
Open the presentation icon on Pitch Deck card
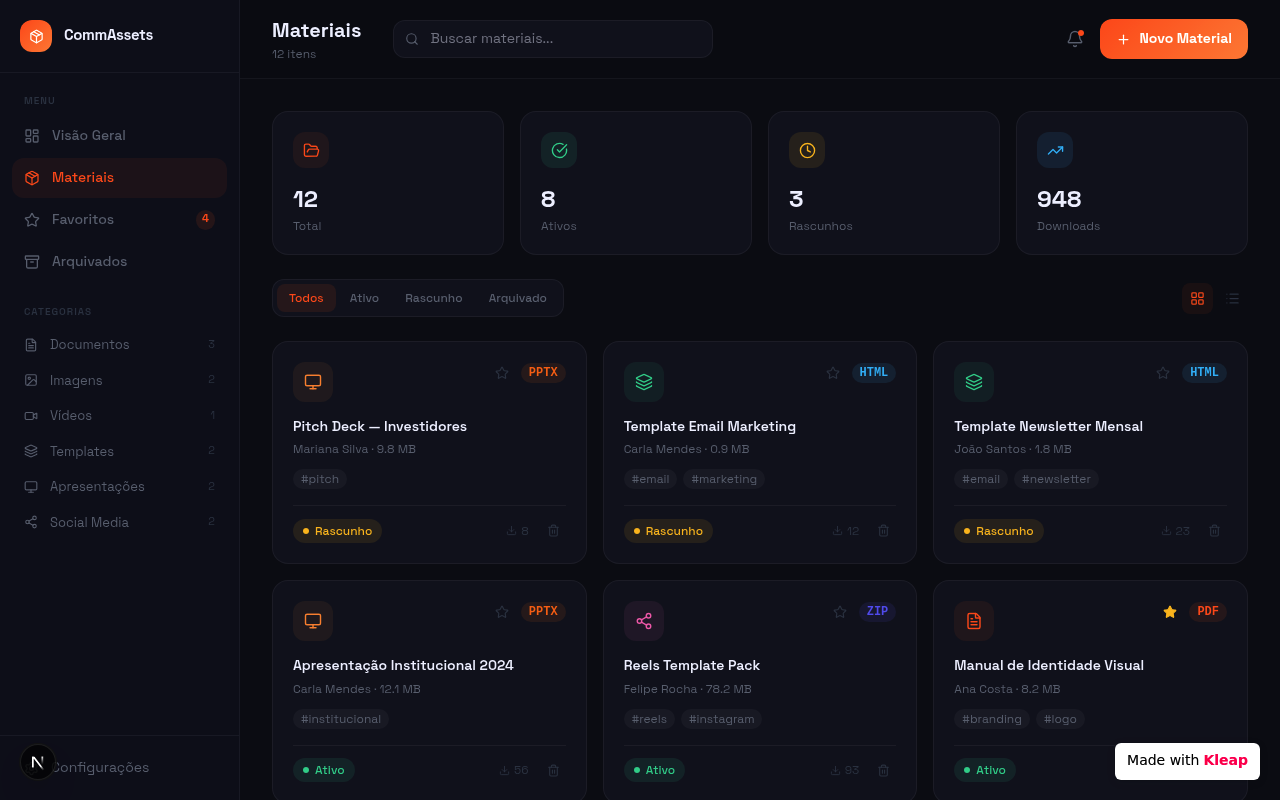313,381
